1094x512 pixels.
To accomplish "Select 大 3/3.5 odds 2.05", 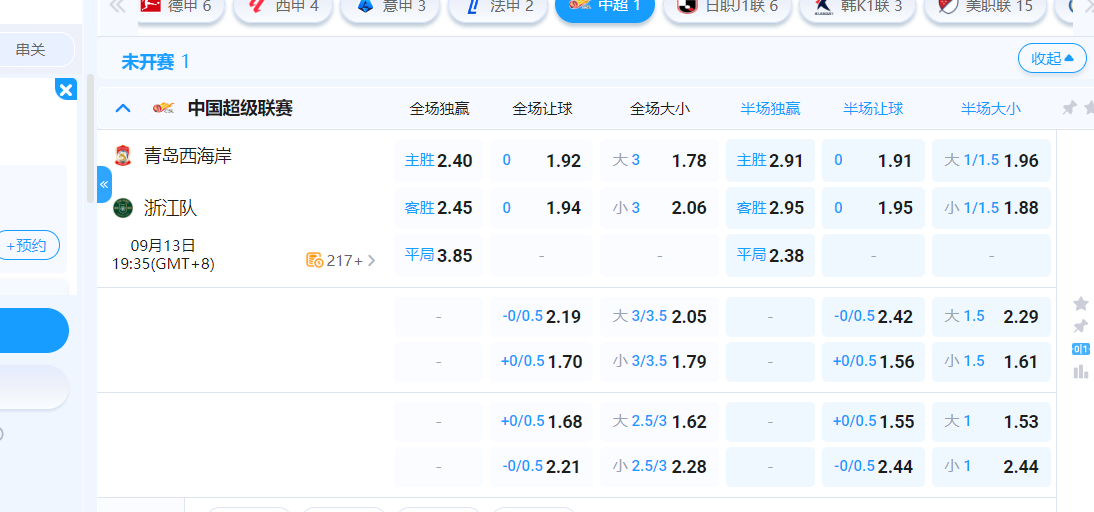I will coord(659,317).
